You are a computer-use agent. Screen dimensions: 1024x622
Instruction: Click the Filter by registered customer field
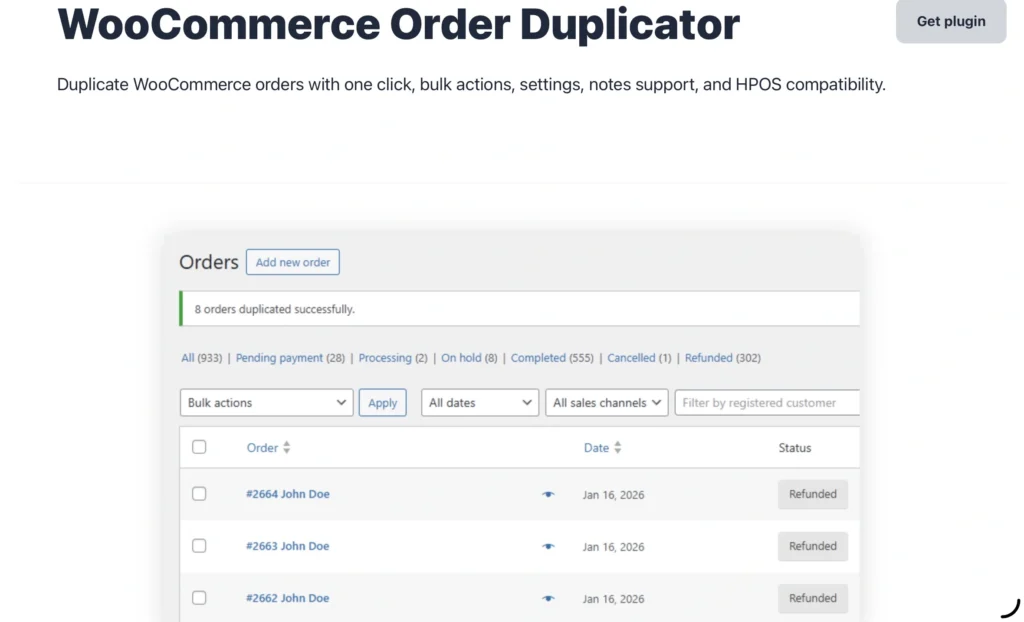(766, 403)
